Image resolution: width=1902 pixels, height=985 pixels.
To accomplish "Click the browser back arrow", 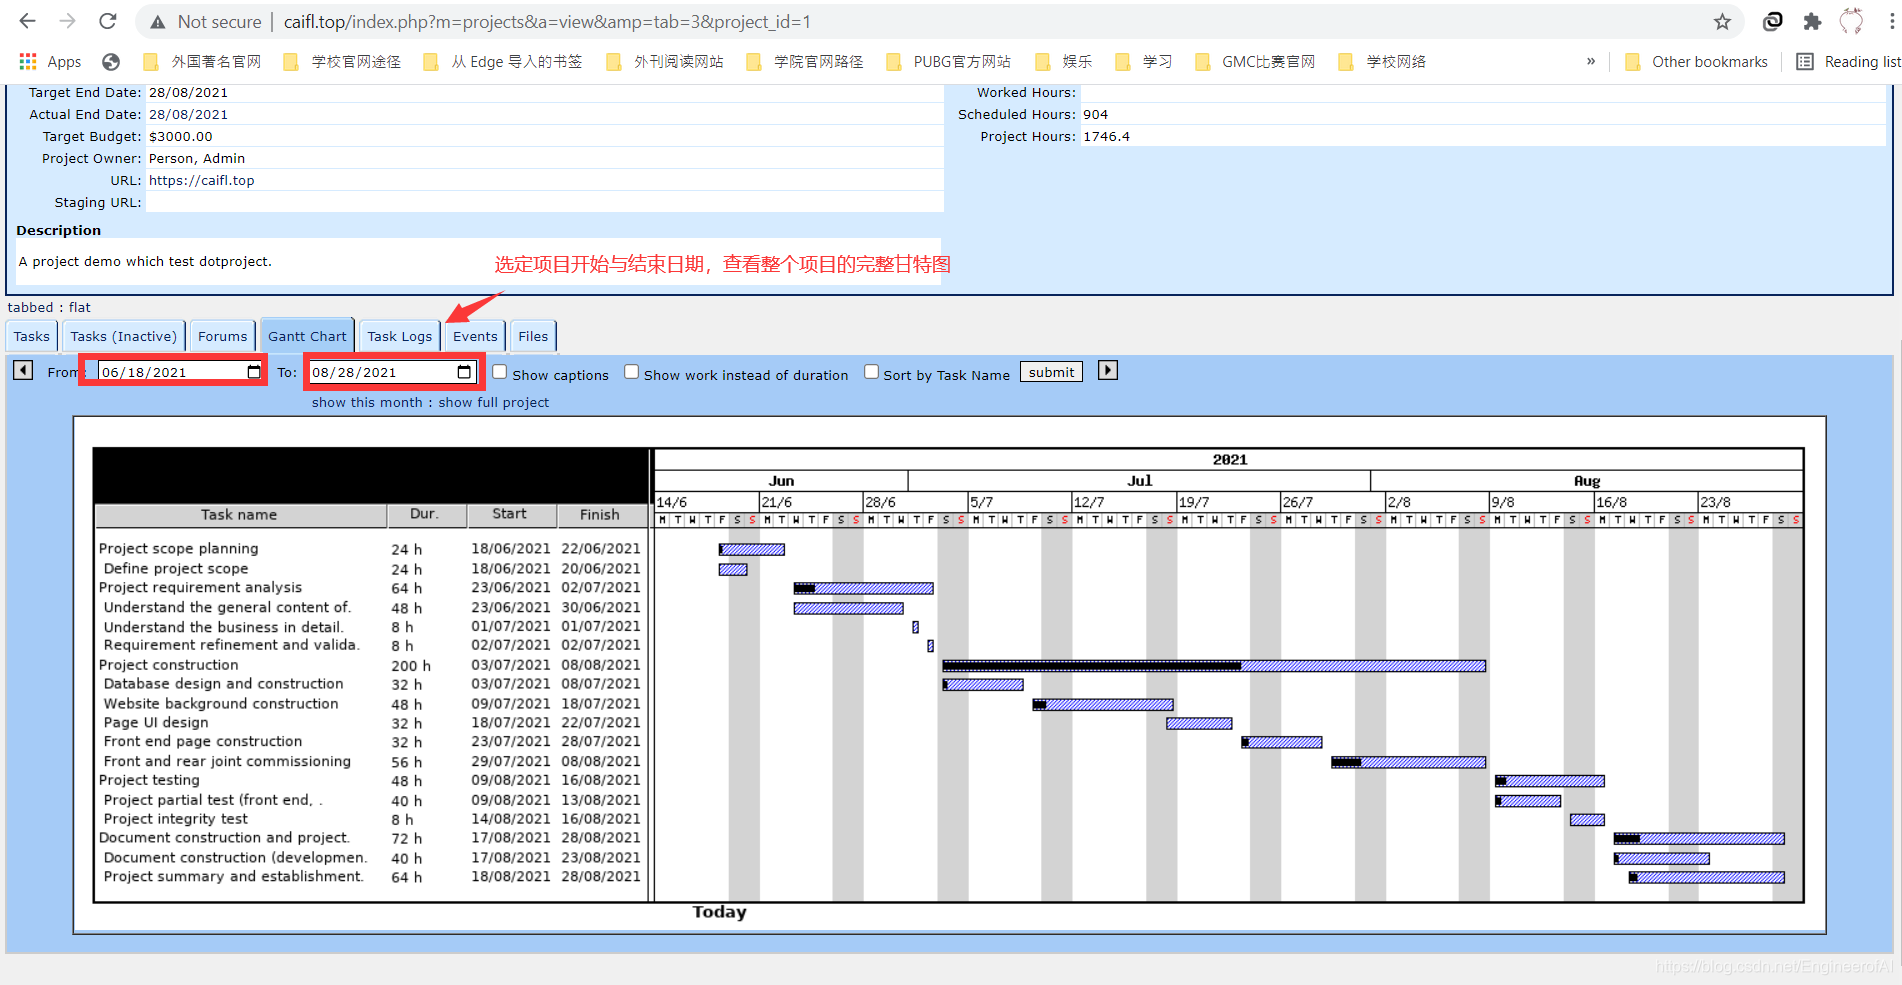I will [27, 21].
